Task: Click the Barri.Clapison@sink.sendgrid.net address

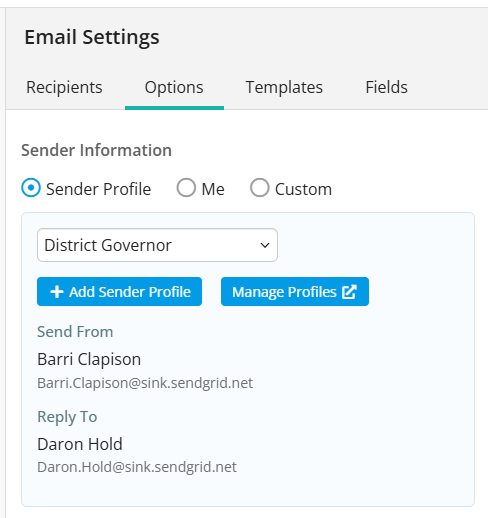Action: 145,383
